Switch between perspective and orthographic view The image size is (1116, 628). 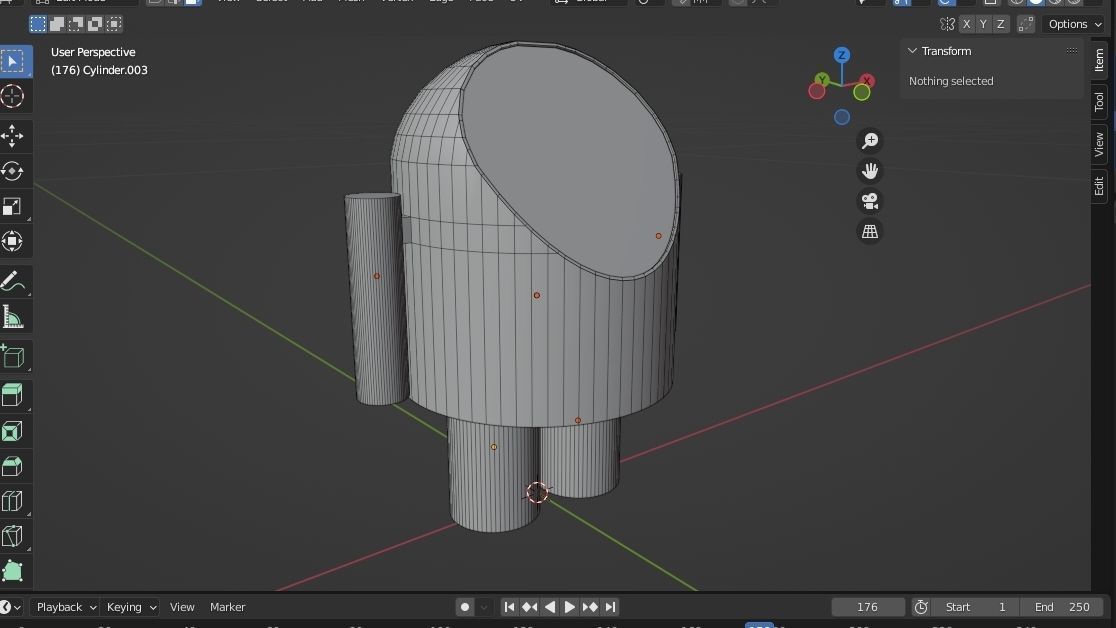point(870,231)
